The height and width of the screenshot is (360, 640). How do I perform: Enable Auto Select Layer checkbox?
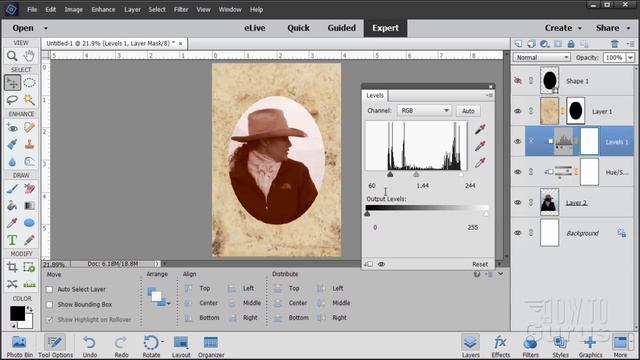pos(50,289)
